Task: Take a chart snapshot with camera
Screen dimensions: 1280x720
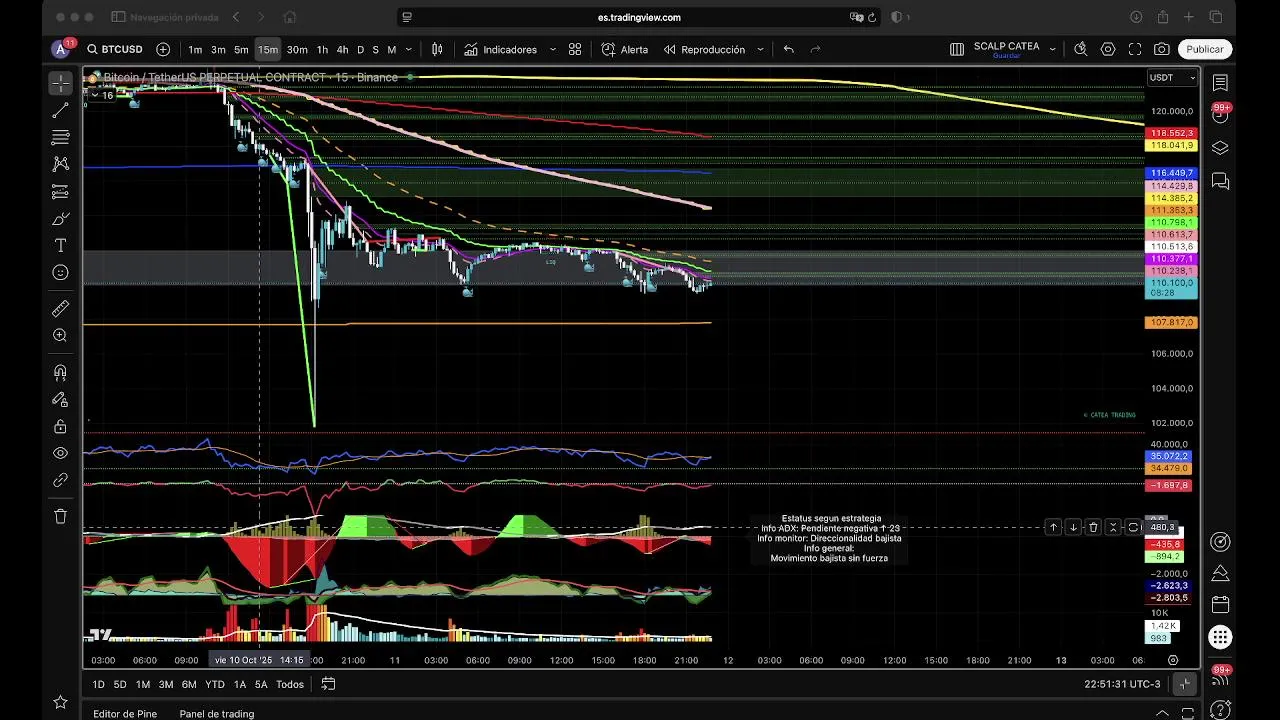Action: coord(1162,49)
